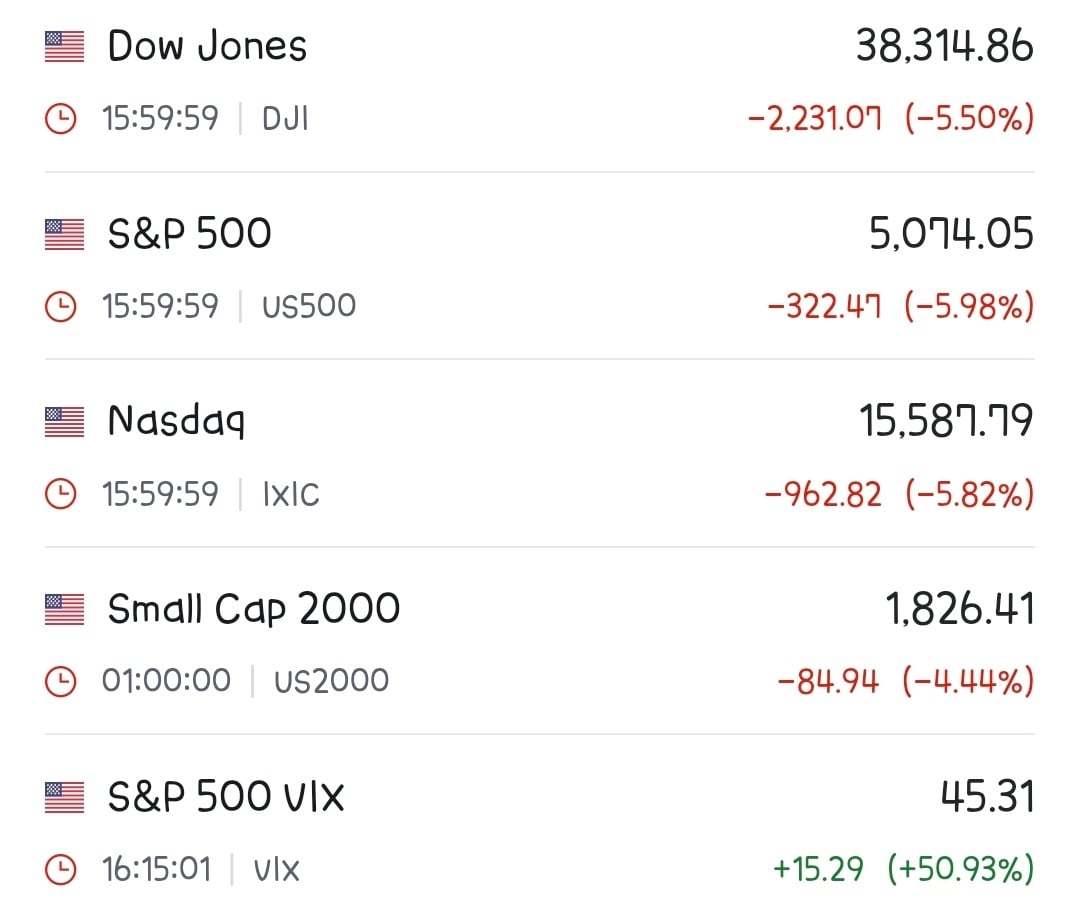
Task: Select the VIX change +15.29 (+50.93%)
Action: (x=904, y=868)
